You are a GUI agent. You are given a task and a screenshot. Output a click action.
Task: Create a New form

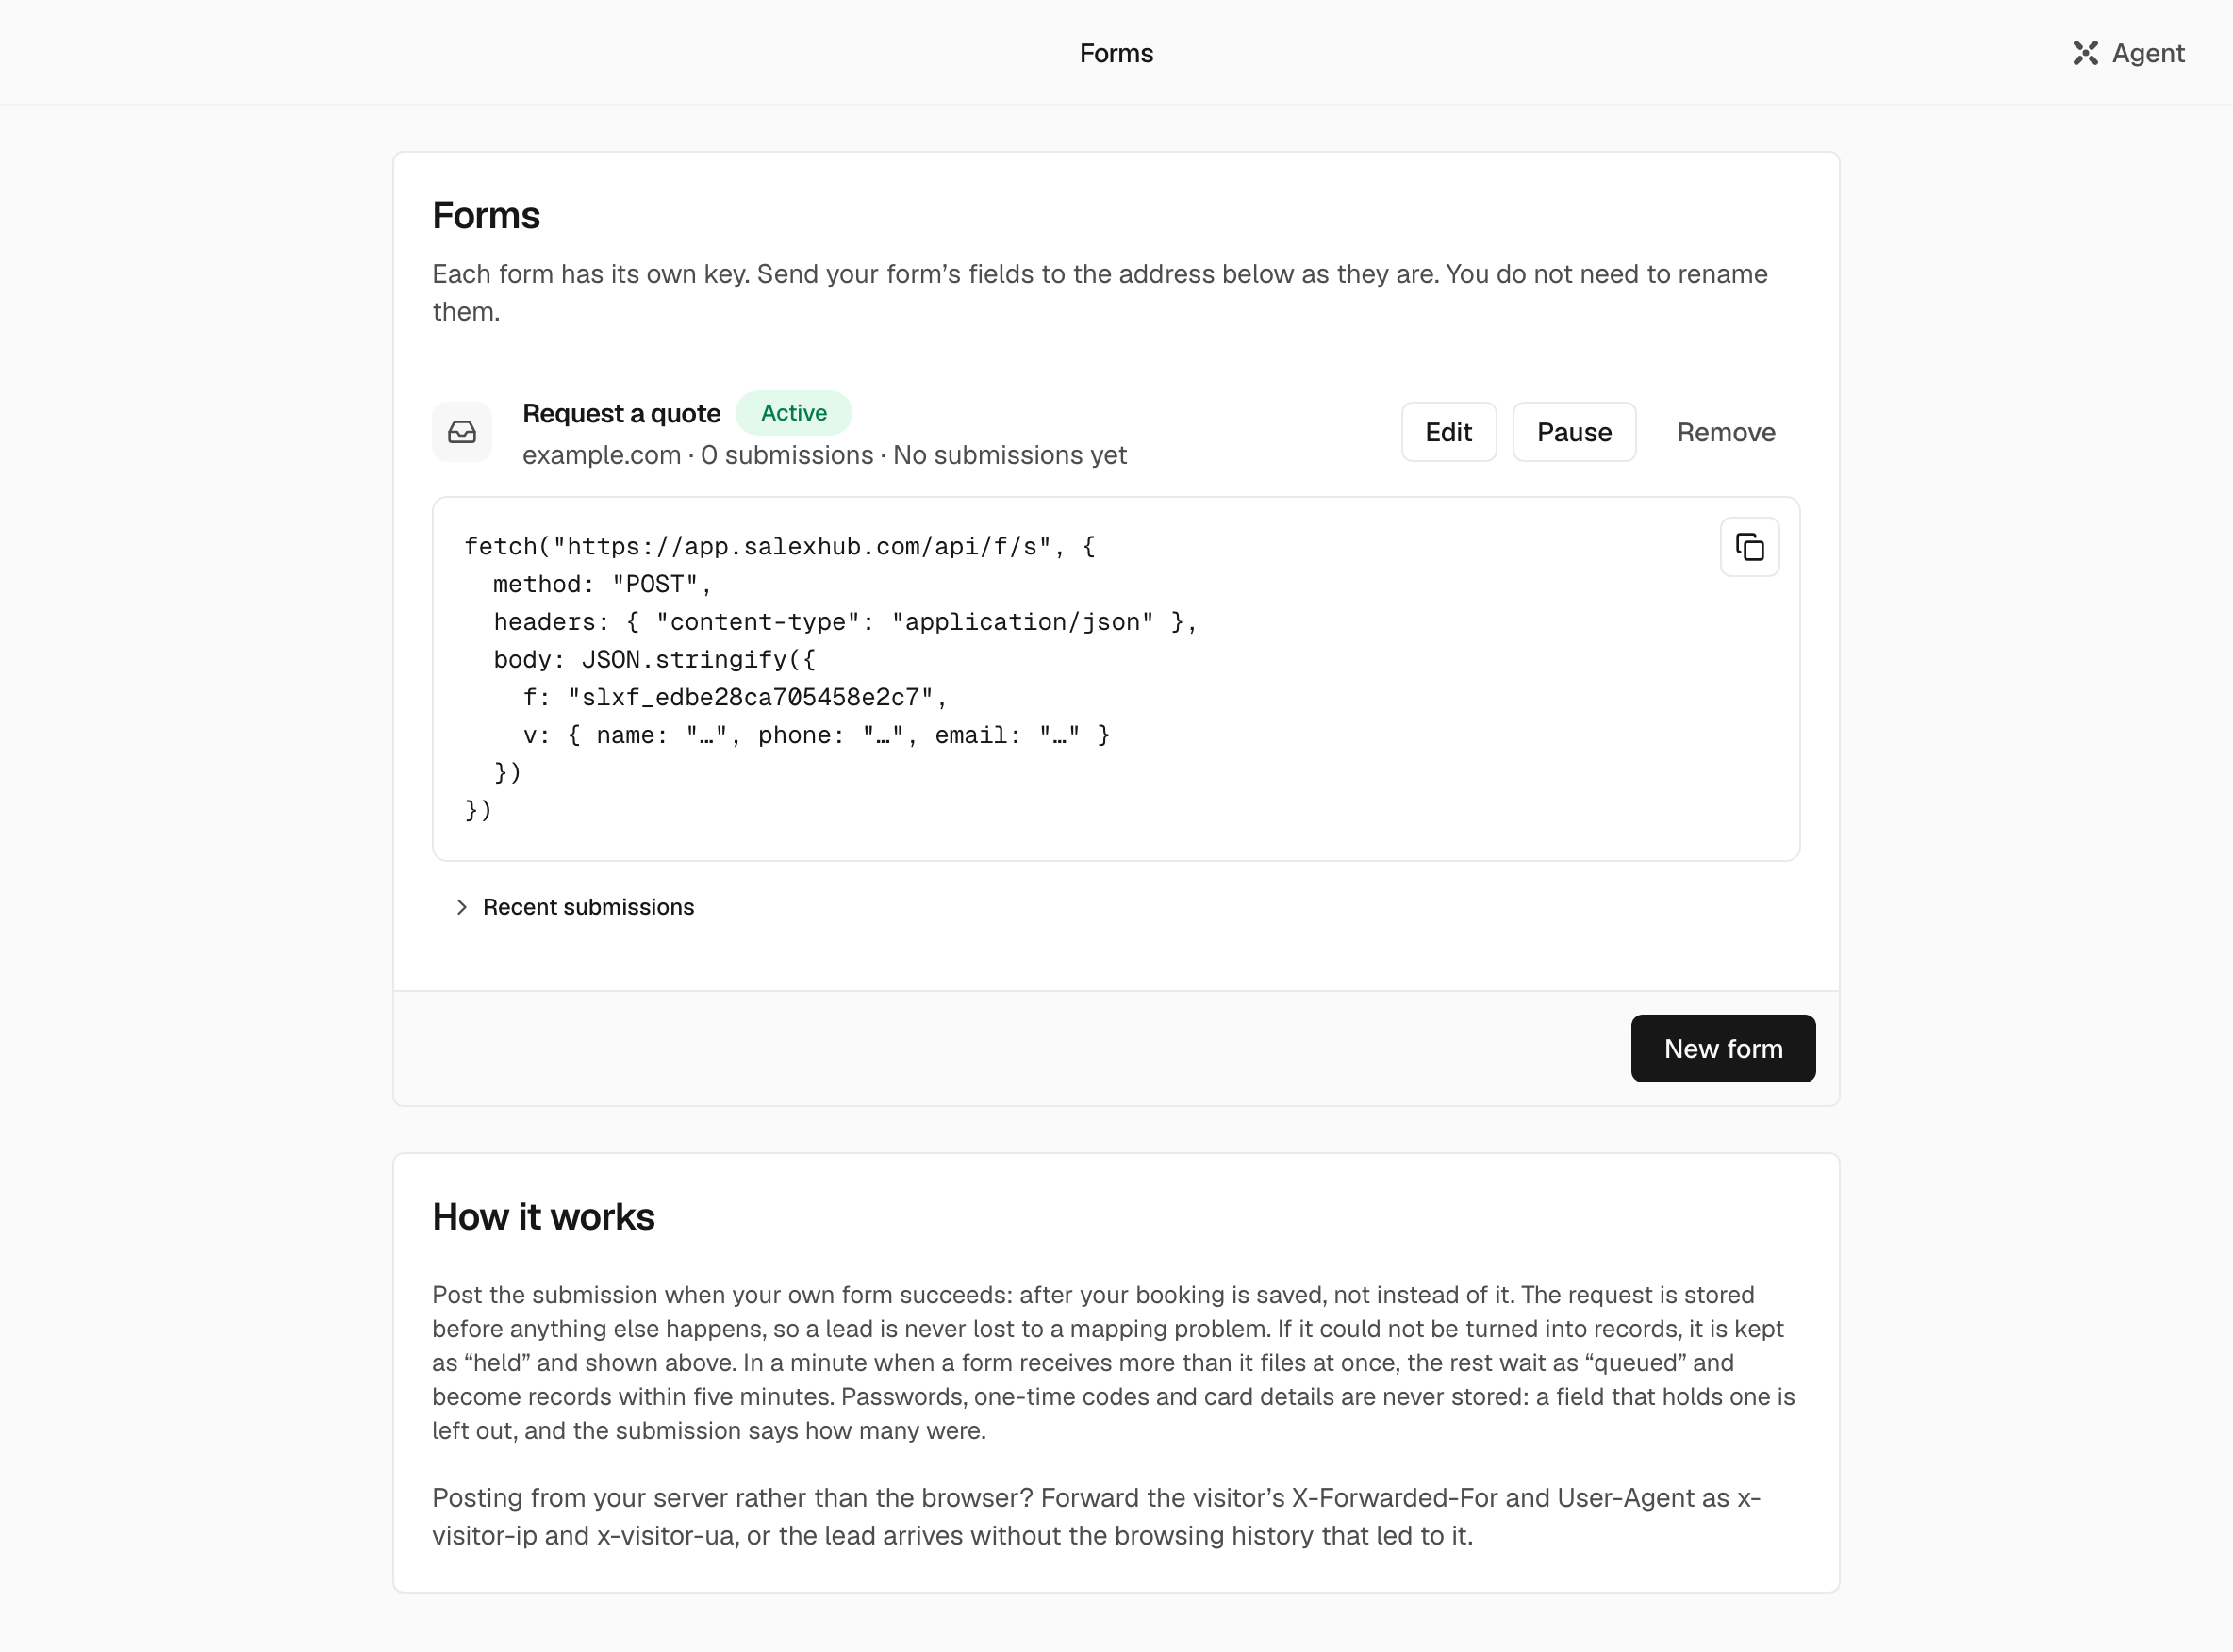click(x=1723, y=1048)
